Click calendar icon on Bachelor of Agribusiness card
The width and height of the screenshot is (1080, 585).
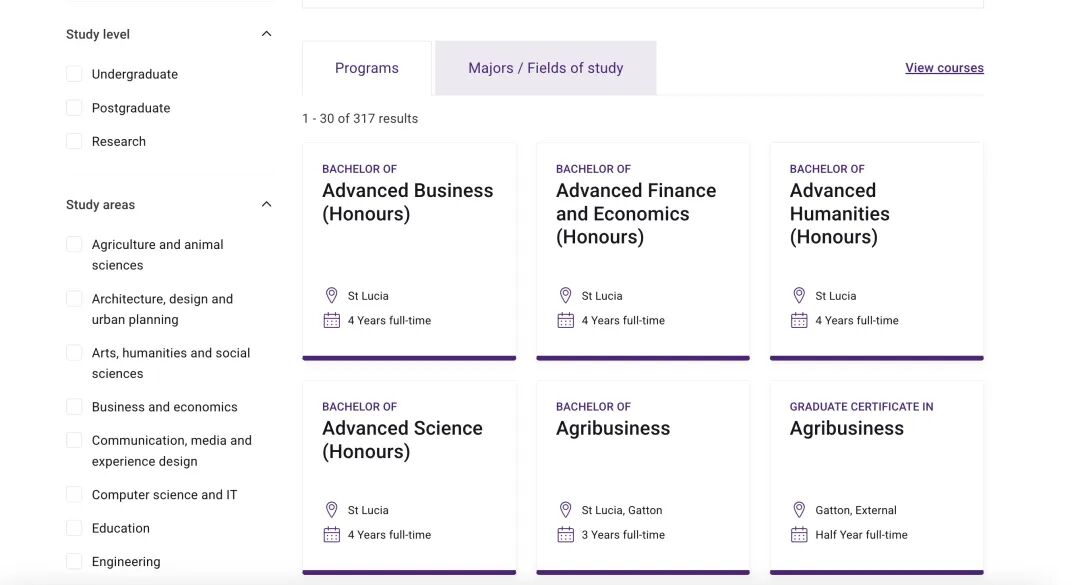coord(565,535)
